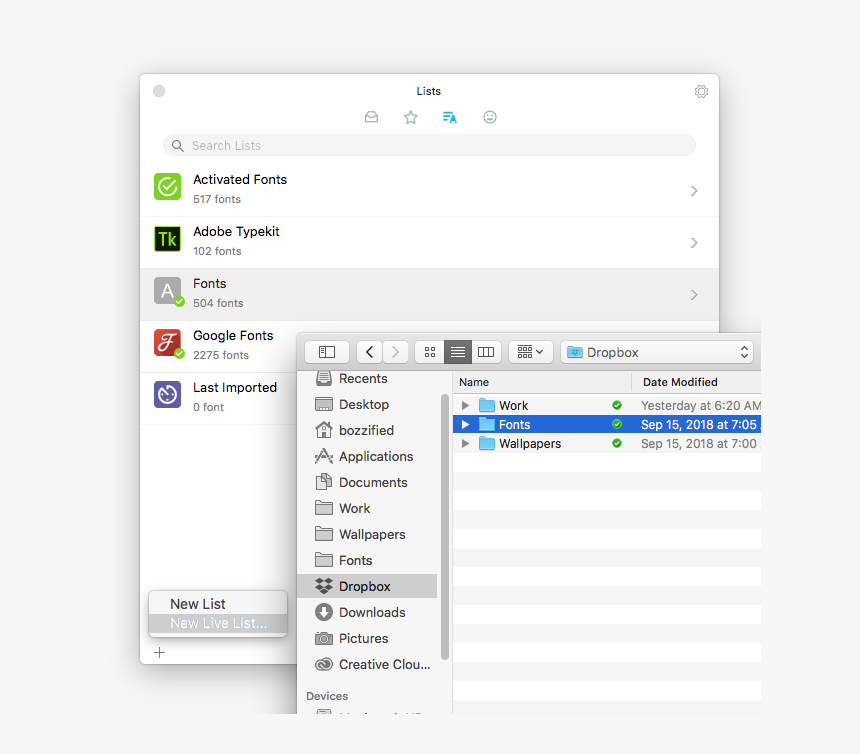Click the Last Imported clock icon
Viewport: 860px width, 754px height.
click(x=167, y=395)
